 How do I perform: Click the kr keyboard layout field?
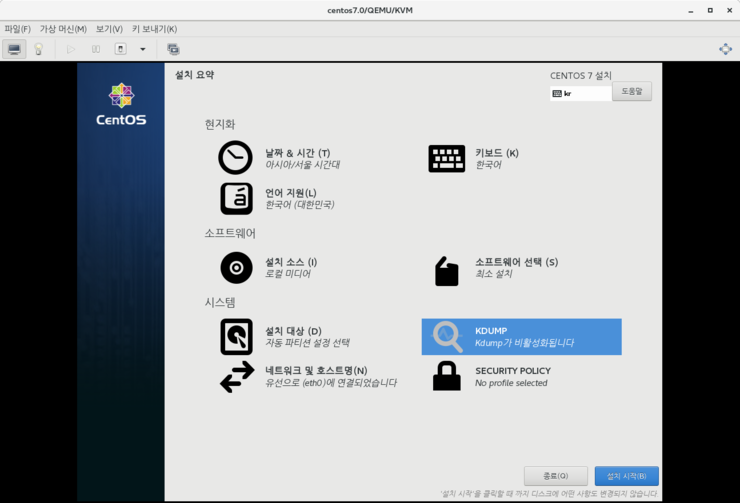click(x=581, y=93)
